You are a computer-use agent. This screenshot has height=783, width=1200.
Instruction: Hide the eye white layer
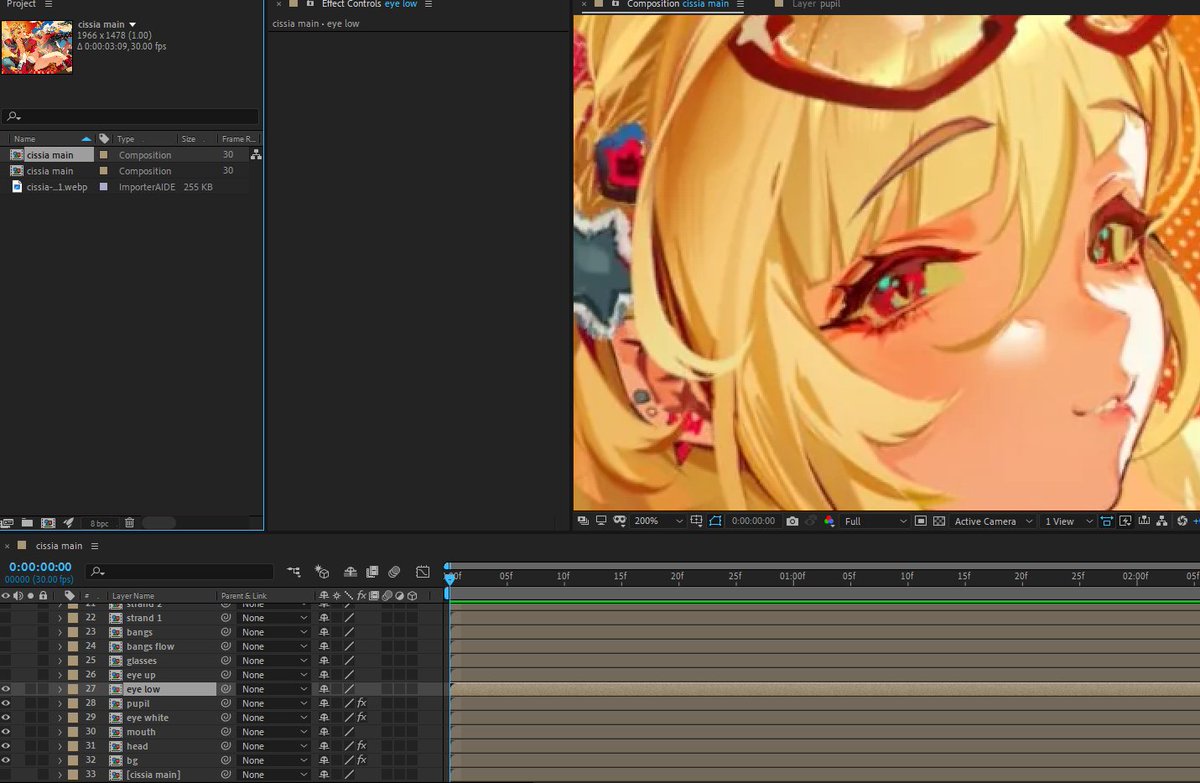[x=7, y=717]
